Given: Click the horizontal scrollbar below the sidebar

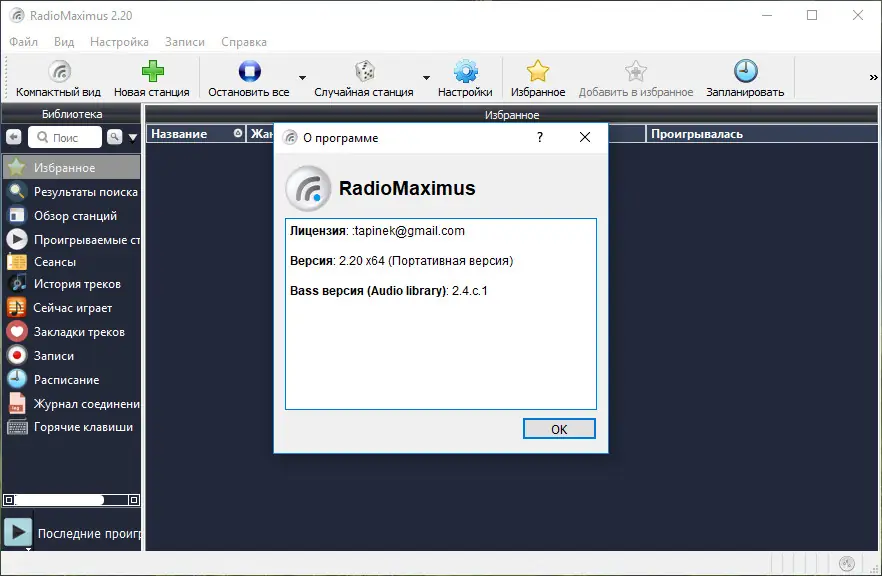Looking at the screenshot, I should coord(60,498).
